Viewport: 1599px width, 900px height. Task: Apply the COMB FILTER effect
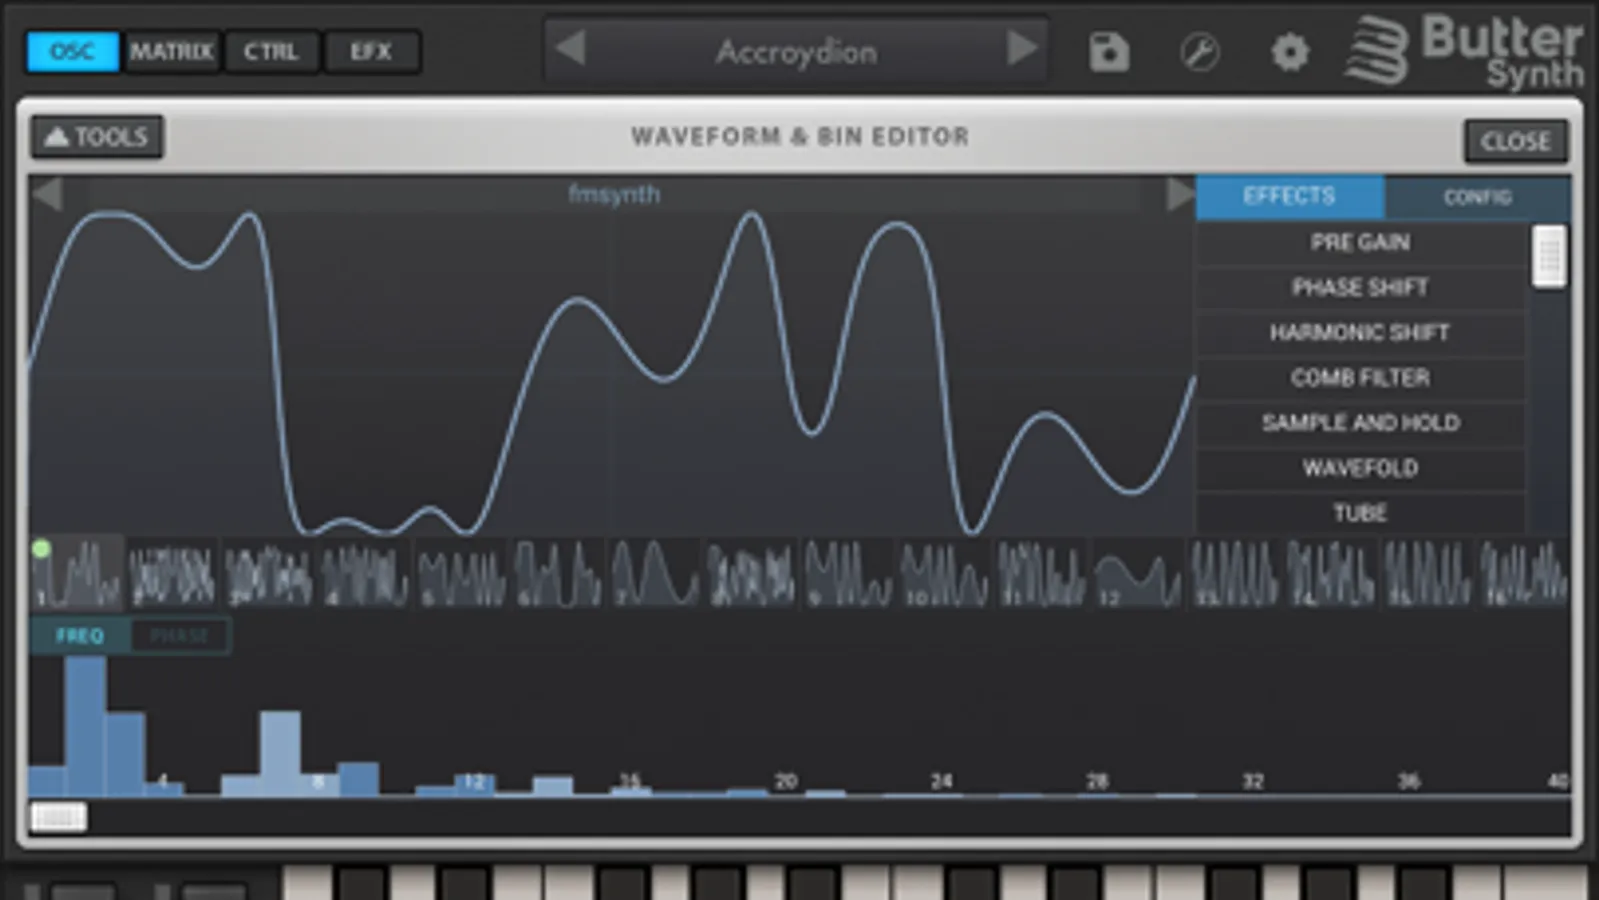click(1360, 377)
